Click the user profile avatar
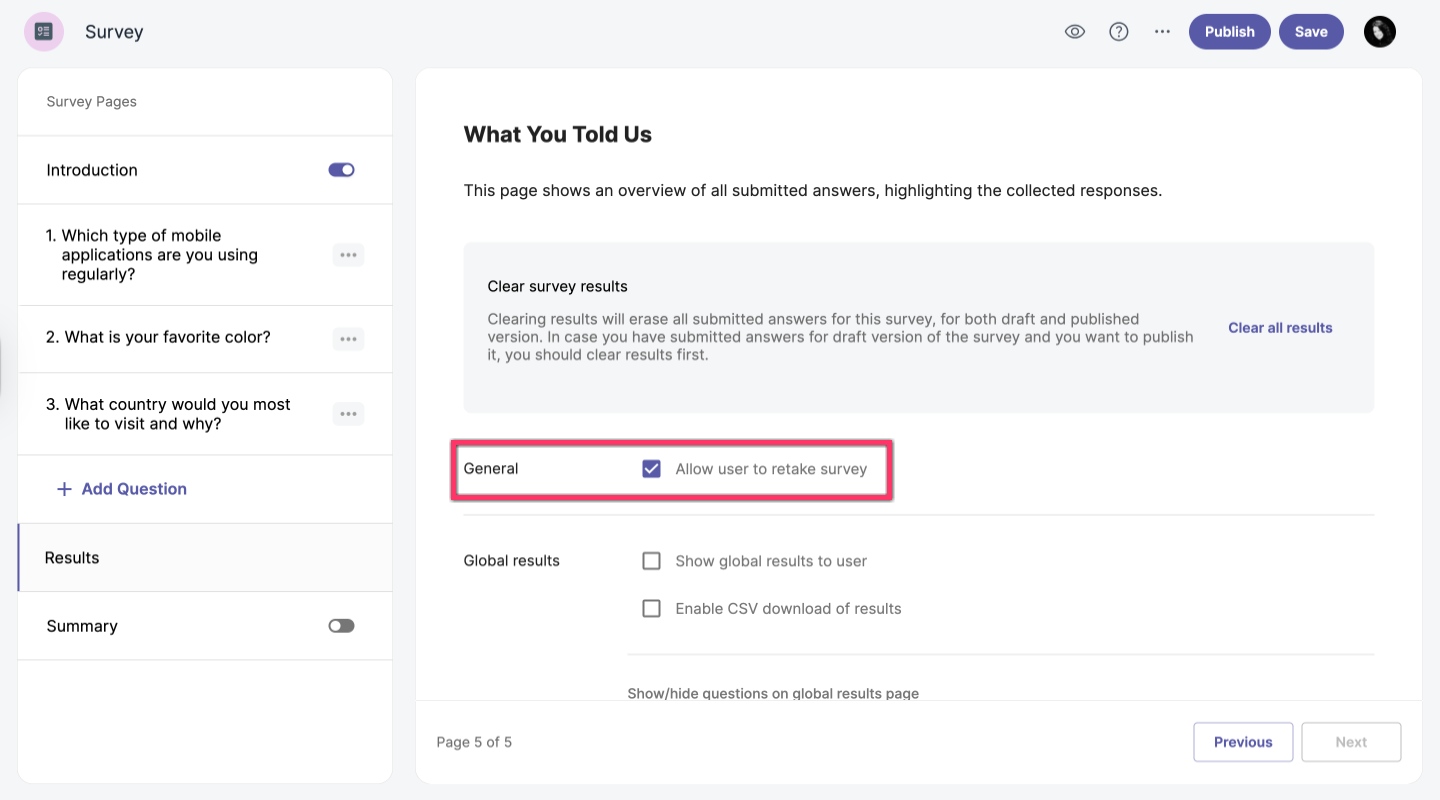Image resolution: width=1440 pixels, height=800 pixels. coord(1379,32)
